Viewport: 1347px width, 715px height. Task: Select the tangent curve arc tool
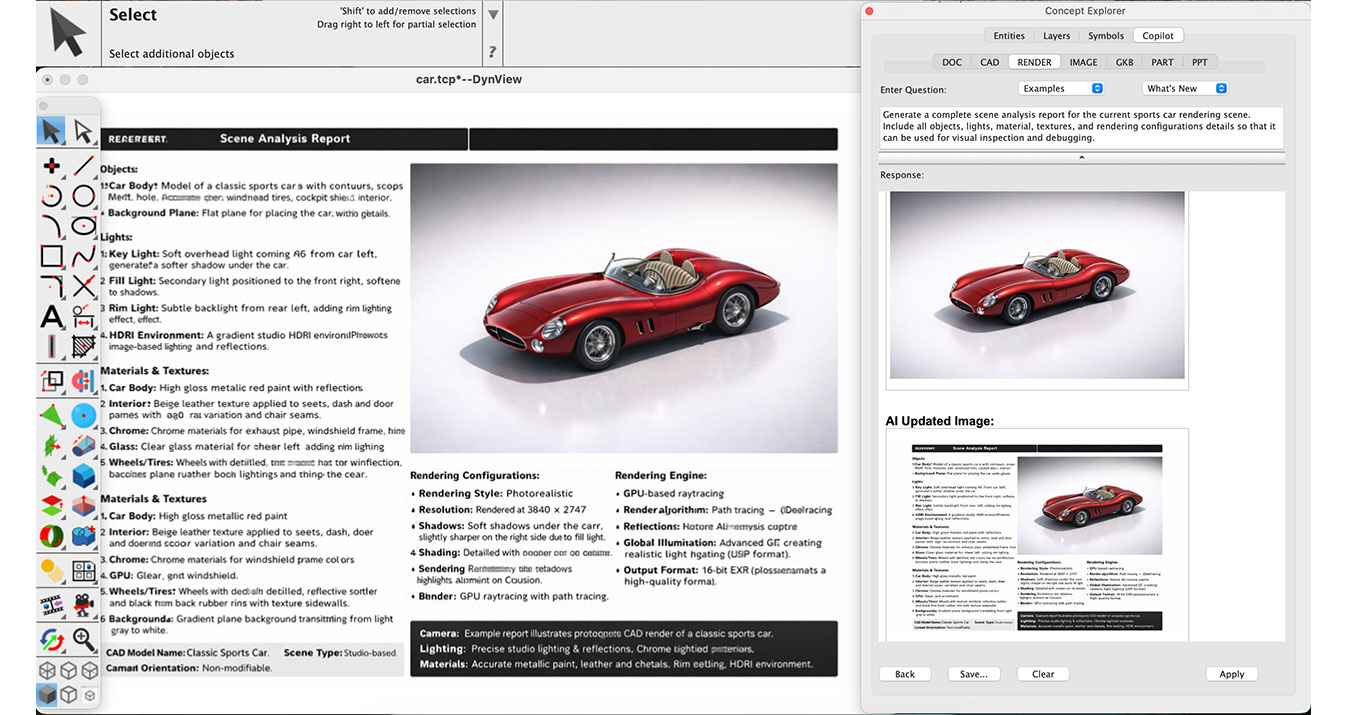coord(51,226)
